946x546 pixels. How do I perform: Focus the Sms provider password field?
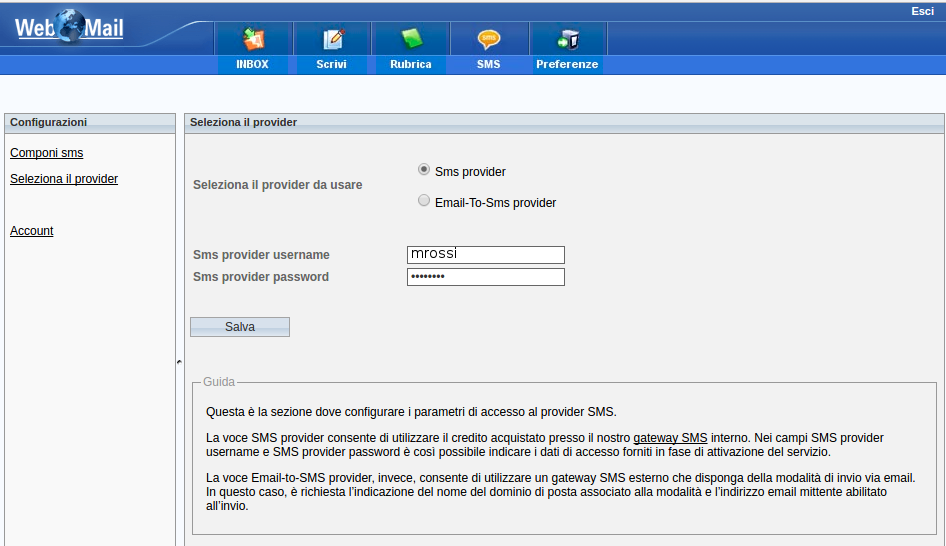click(x=486, y=277)
